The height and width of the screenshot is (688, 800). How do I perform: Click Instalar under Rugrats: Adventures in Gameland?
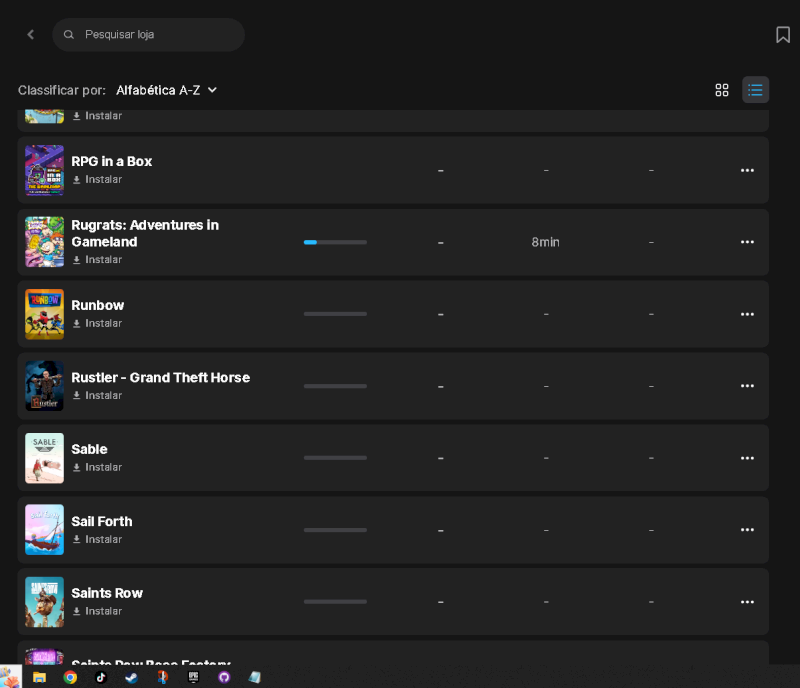[97, 260]
